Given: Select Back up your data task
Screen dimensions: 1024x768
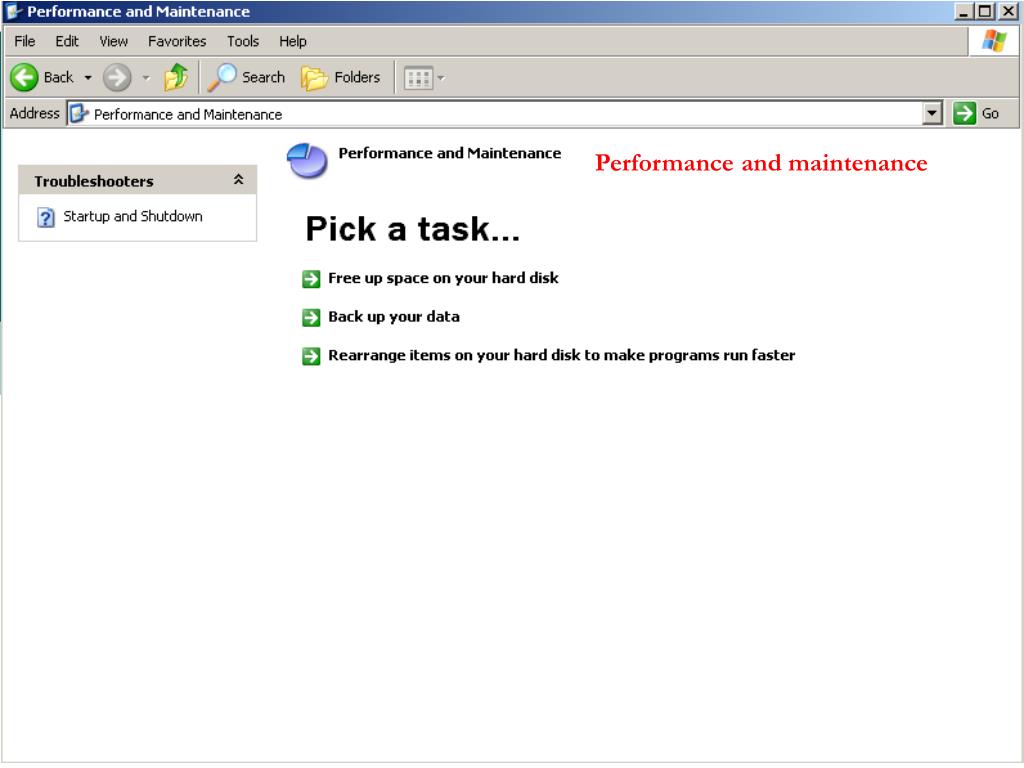Looking at the screenshot, I should click(x=394, y=317).
